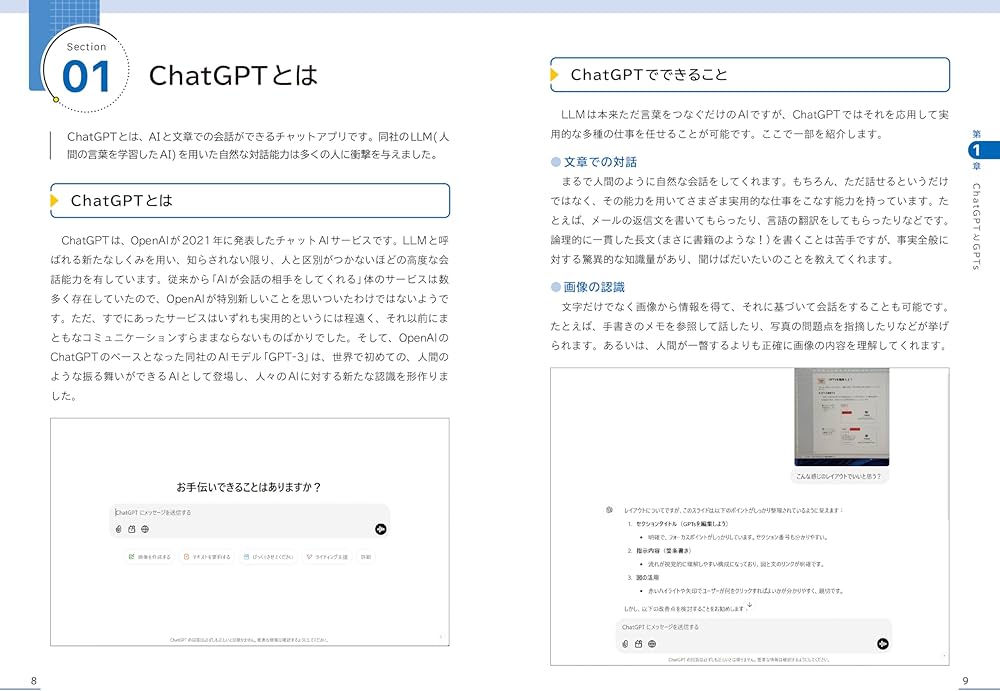Select the globe icon in bottom-right chat input
The height and width of the screenshot is (691, 1000).
[652, 644]
